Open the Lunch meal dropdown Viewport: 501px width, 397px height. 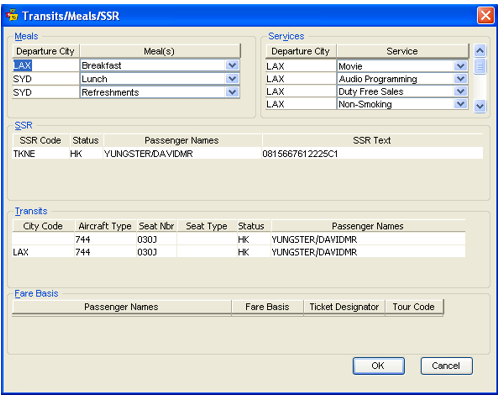pos(232,79)
